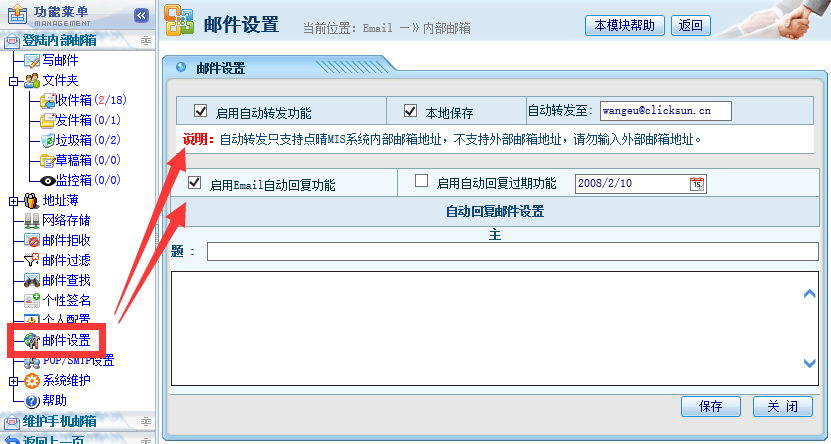
Task: Click the 监控箱 eye icon
Action: [x=48, y=181]
